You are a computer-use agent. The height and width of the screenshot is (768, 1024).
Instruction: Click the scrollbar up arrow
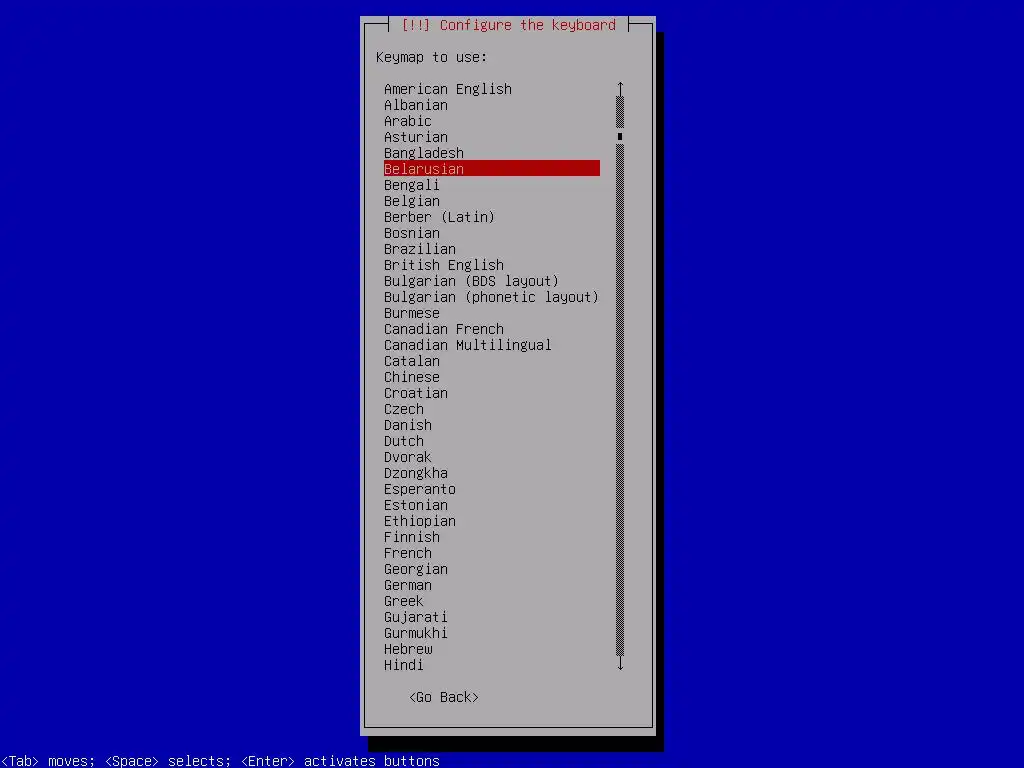[x=620, y=89]
